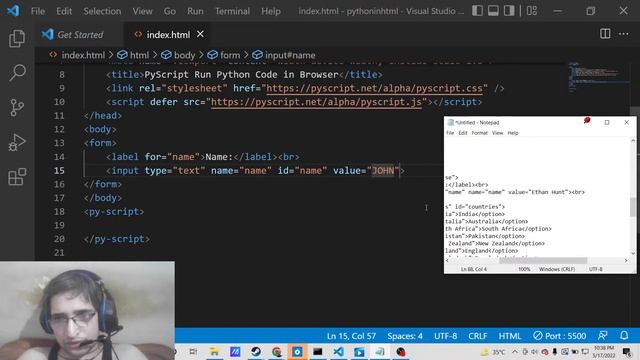Open the Notepad Help menu
The height and width of the screenshot is (360, 640).
pos(513,133)
